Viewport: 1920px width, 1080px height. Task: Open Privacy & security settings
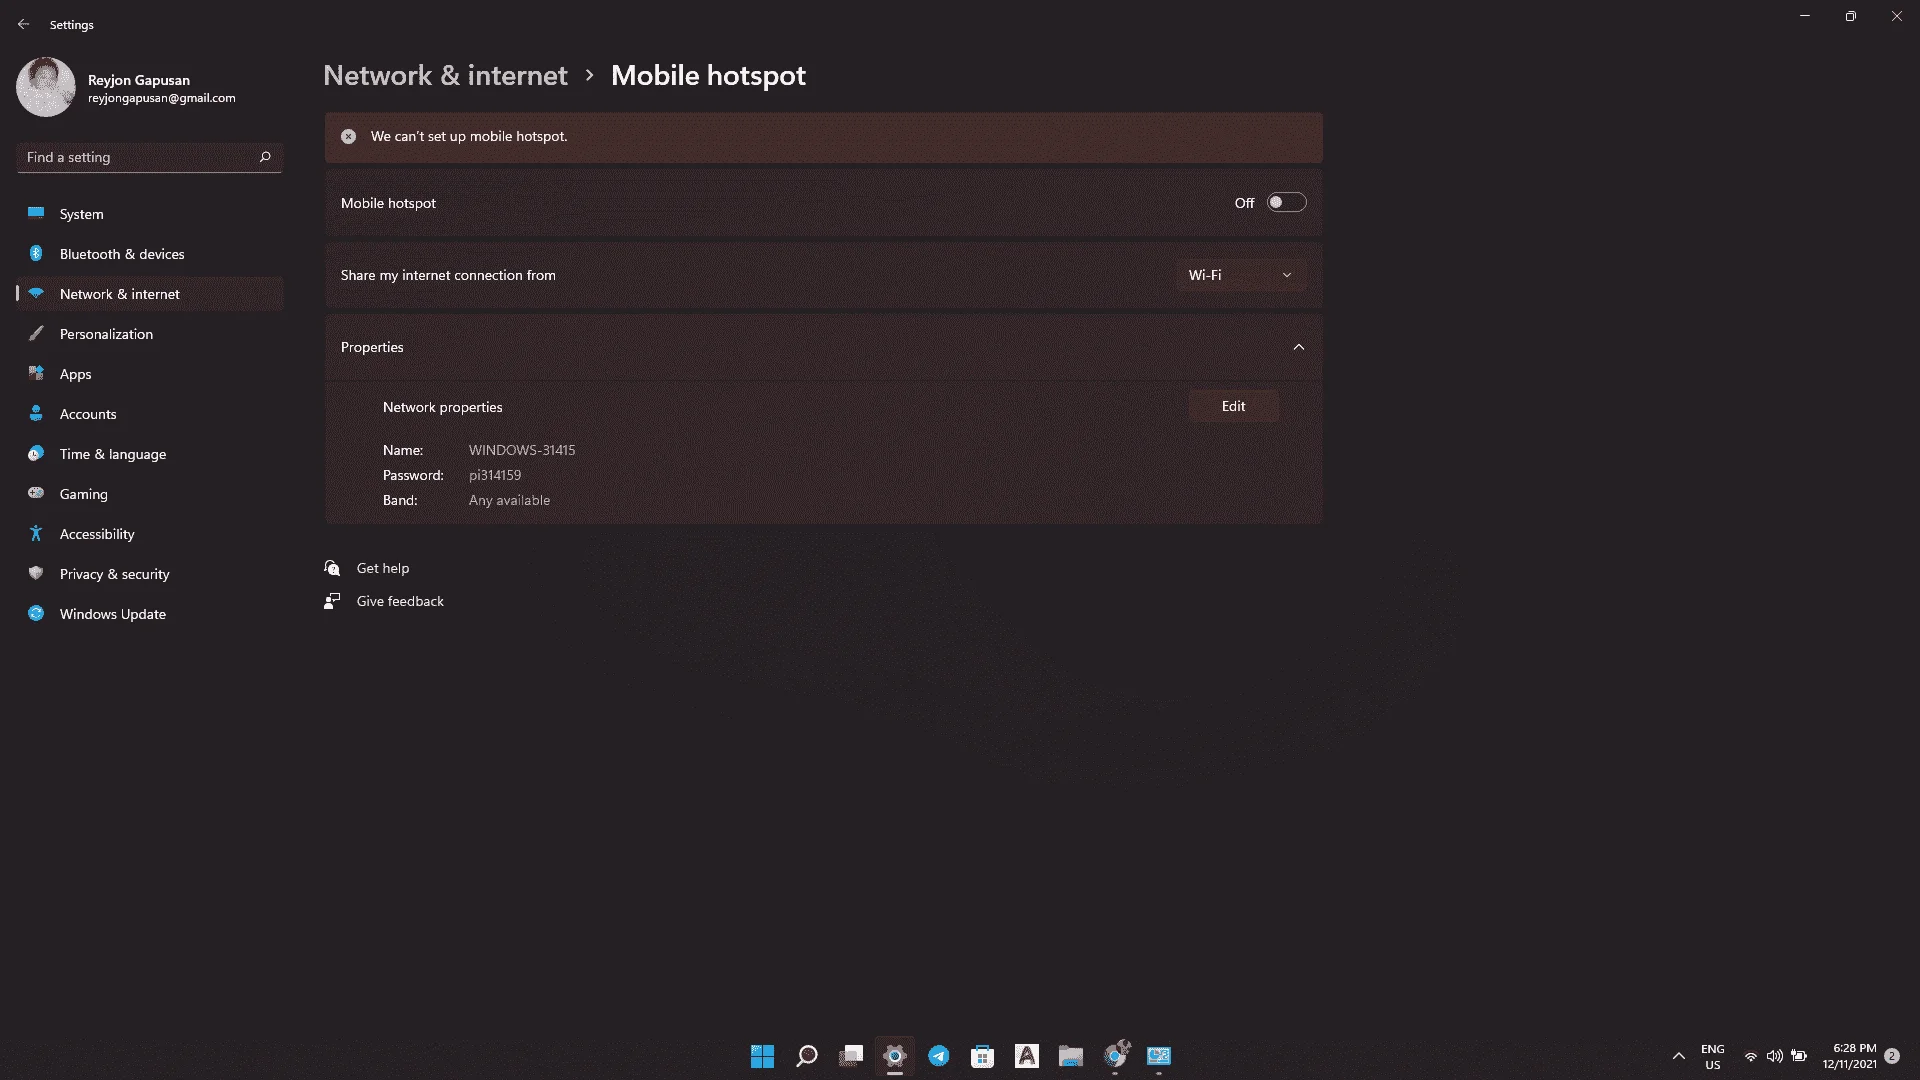tap(150, 574)
